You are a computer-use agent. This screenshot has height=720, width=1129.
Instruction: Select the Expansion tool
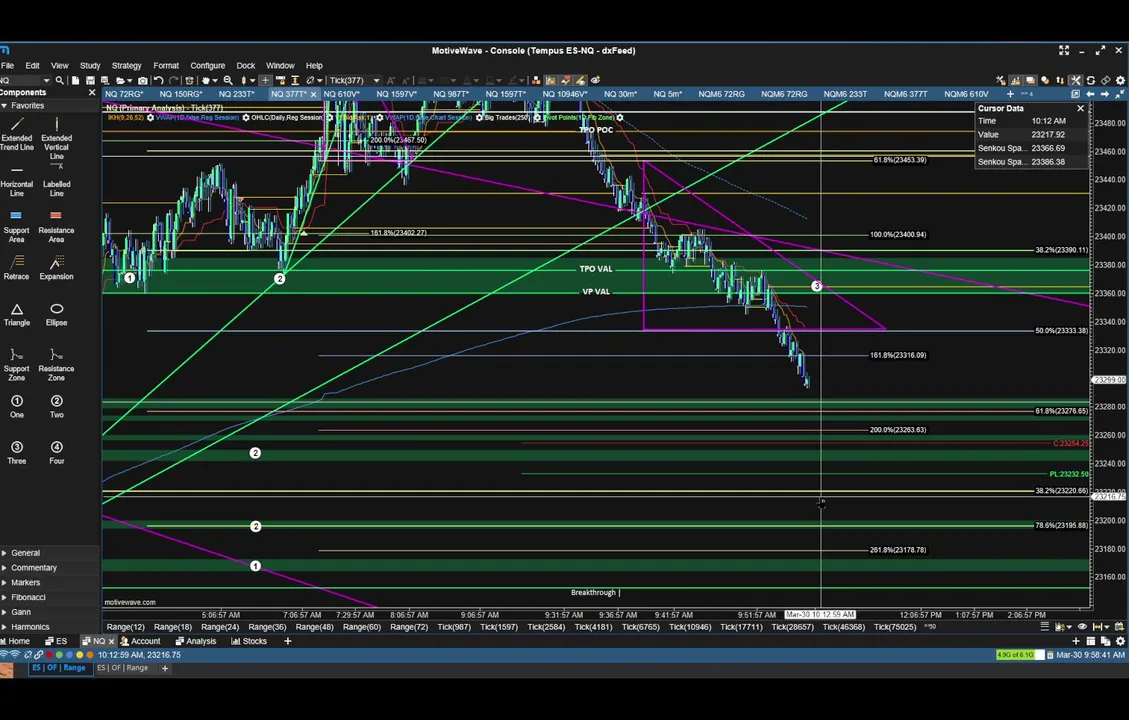point(56,267)
